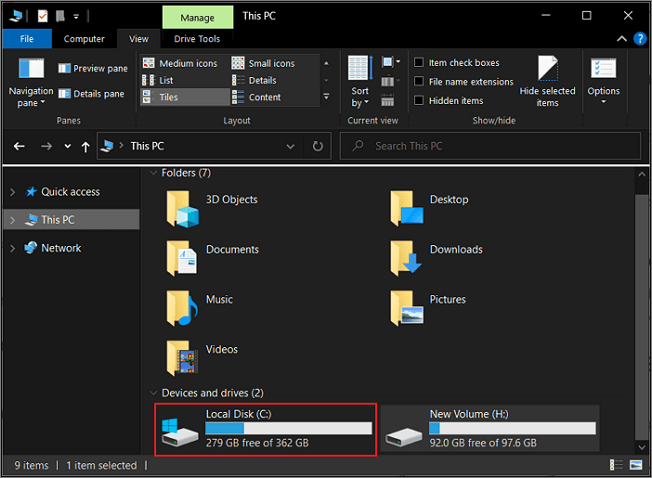Expand Quick access tree node
The width and height of the screenshot is (652, 478).
(12, 192)
